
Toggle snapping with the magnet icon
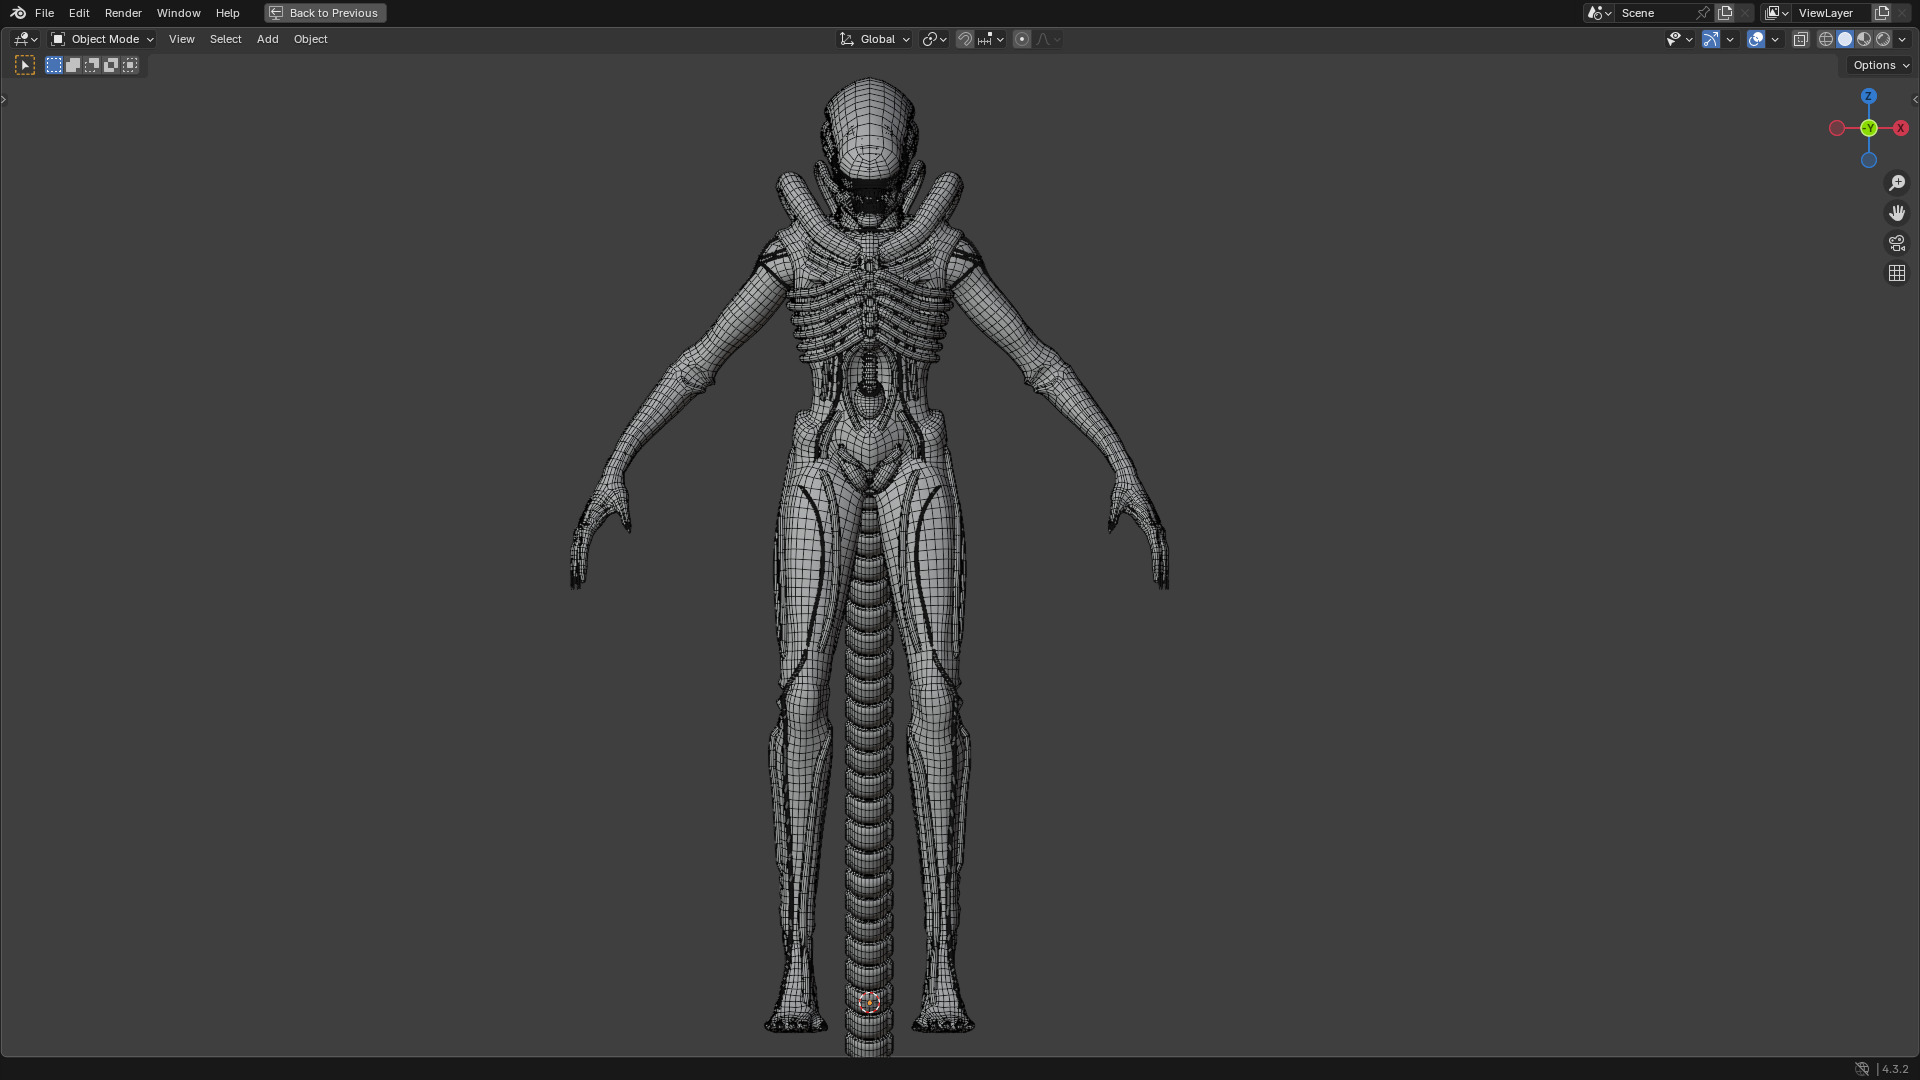pos(965,39)
